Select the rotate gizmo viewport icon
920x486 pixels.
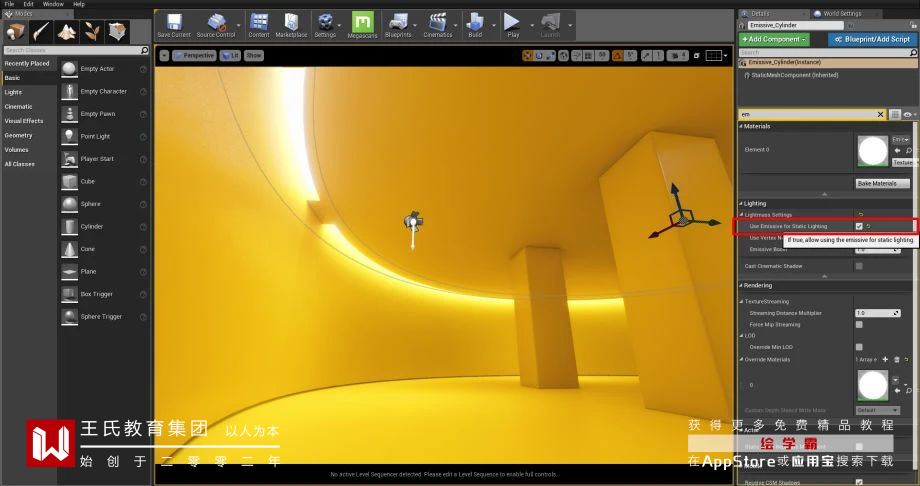tap(539, 56)
